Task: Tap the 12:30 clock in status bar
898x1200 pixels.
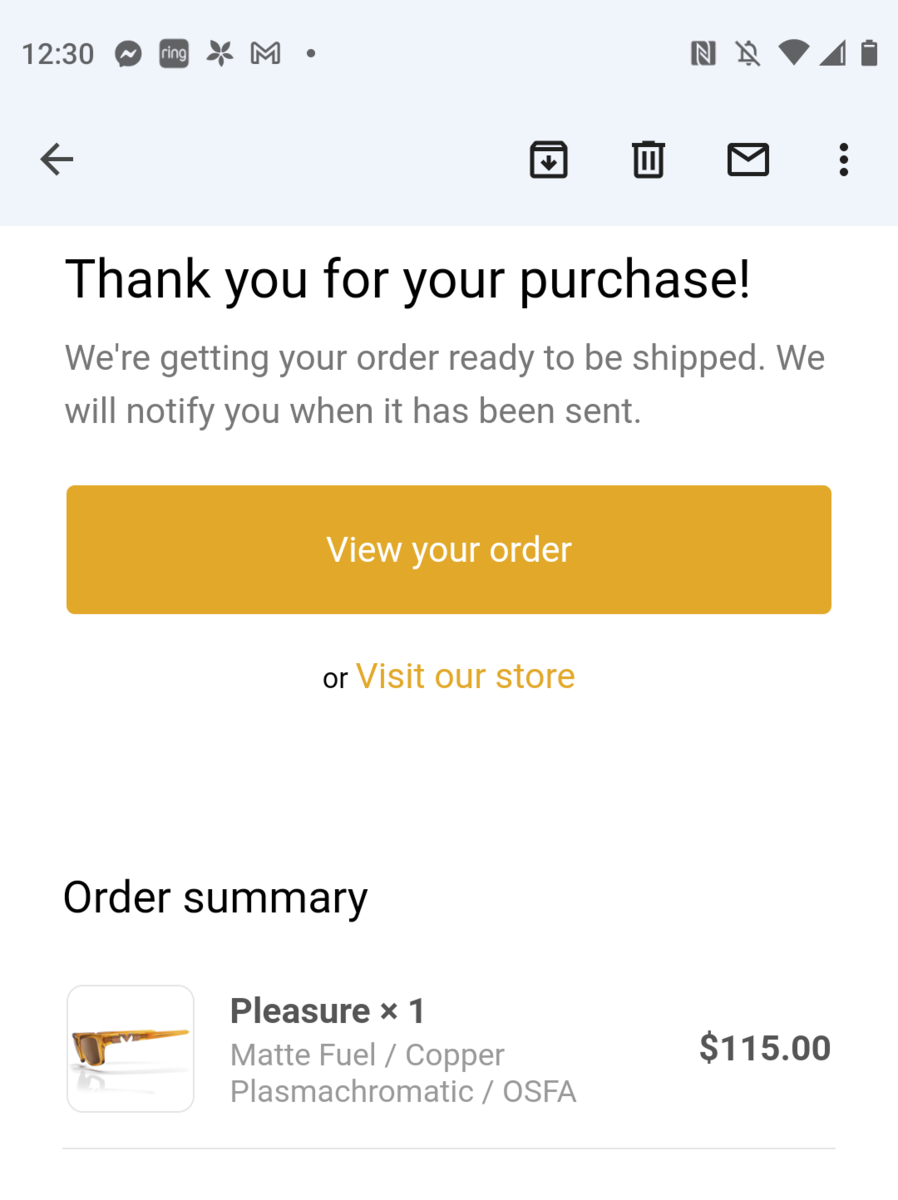Action: pos(58,54)
